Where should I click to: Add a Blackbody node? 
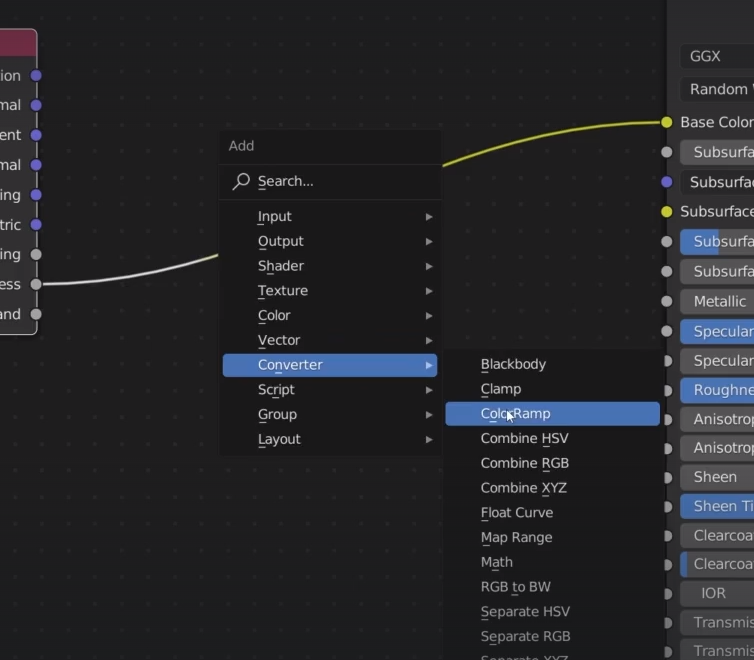[x=553, y=364]
